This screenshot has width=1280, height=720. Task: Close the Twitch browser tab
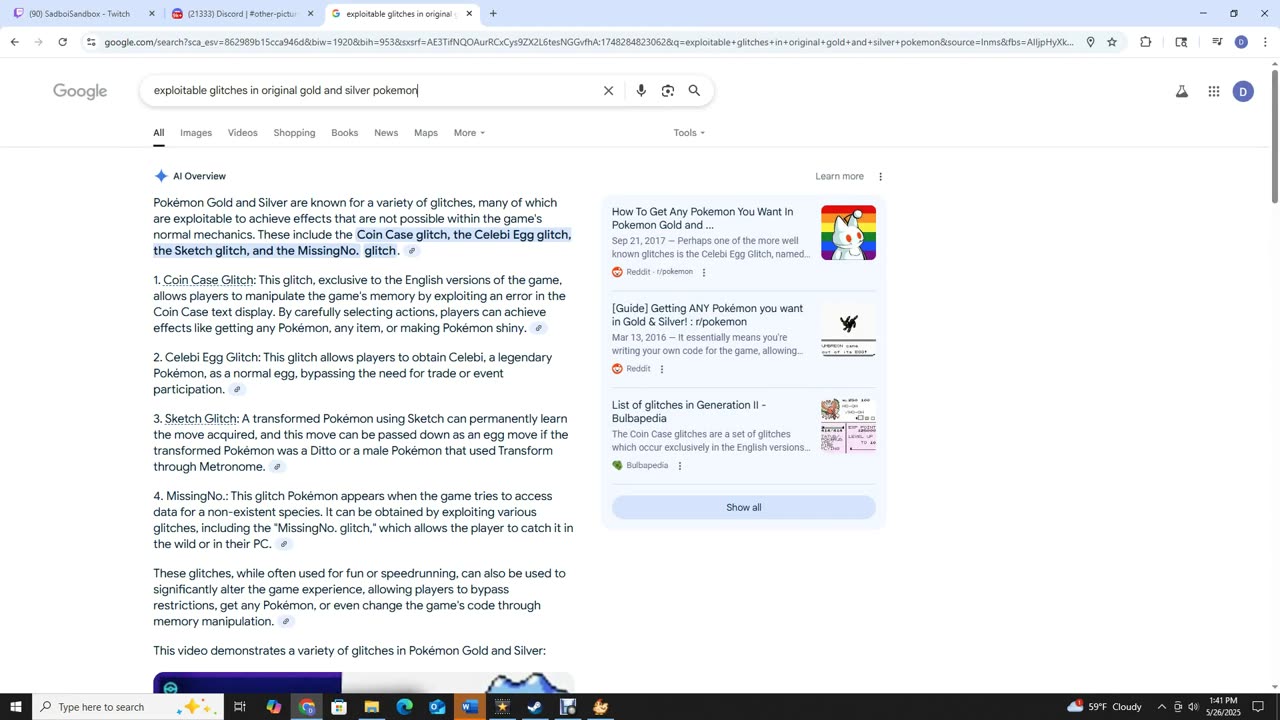click(152, 14)
